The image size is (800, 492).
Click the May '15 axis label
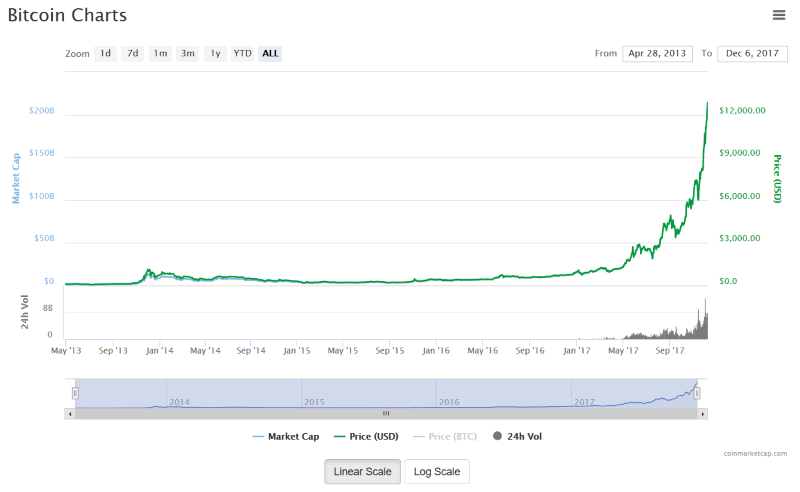point(343,351)
